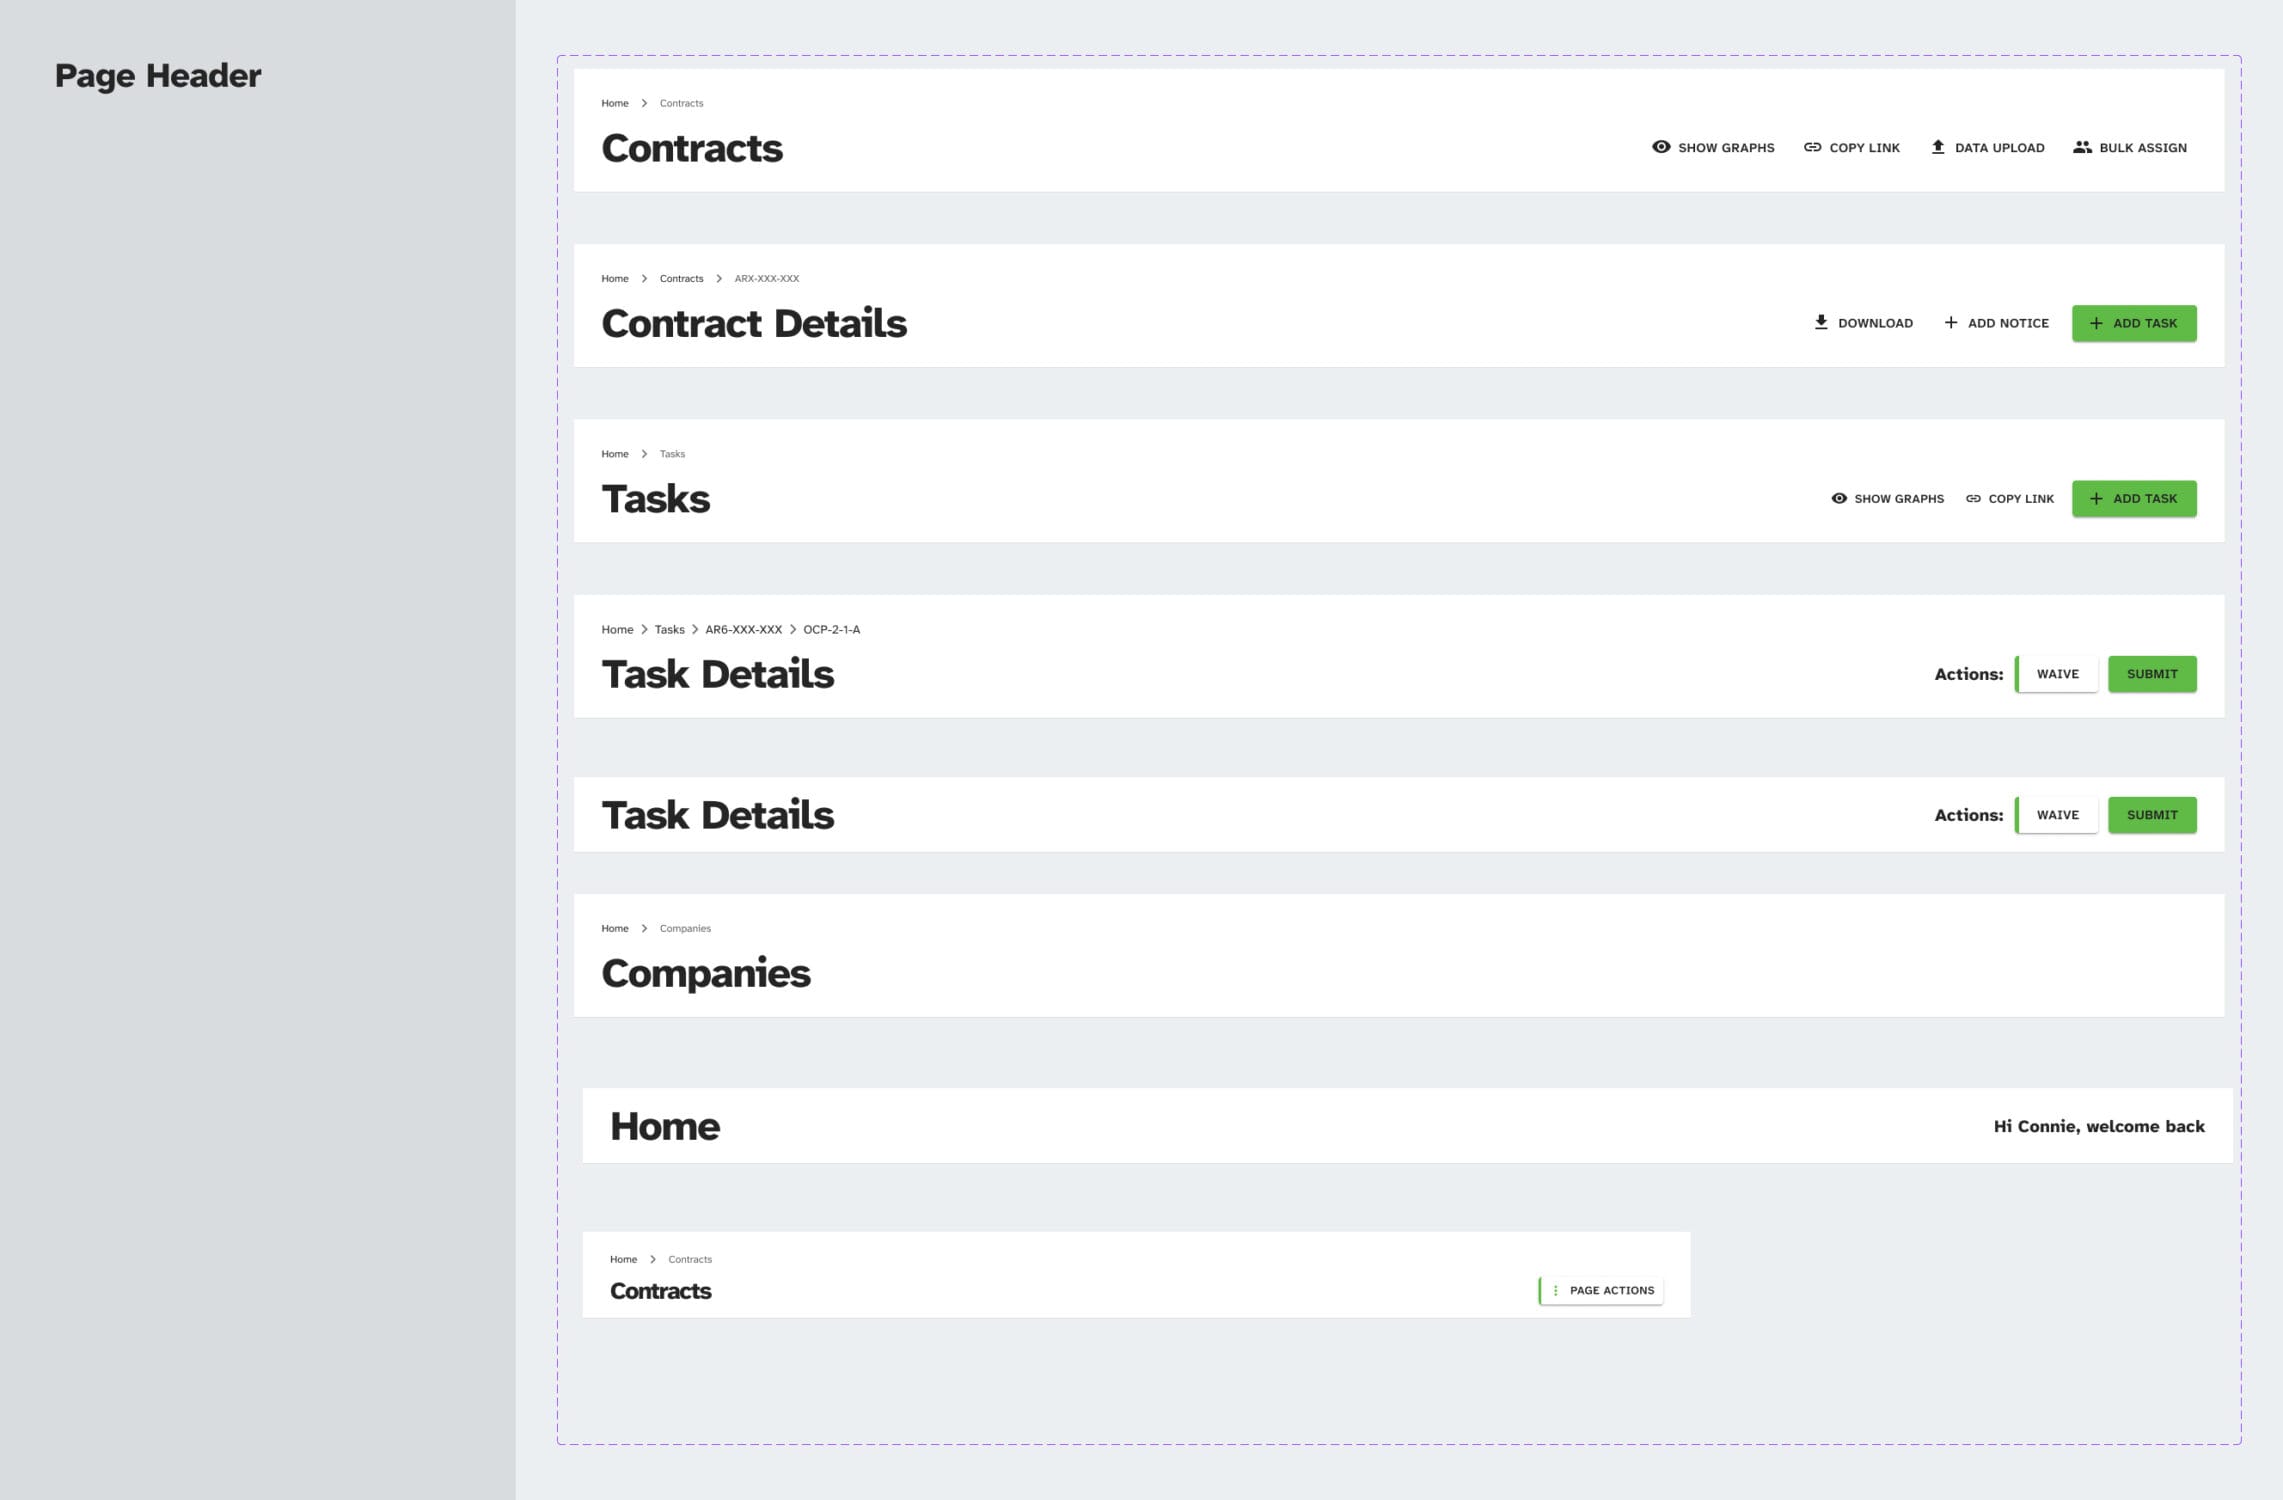Click the plus icon in Contract Details Add Task
The height and width of the screenshot is (1500, 2283).
2096,323
